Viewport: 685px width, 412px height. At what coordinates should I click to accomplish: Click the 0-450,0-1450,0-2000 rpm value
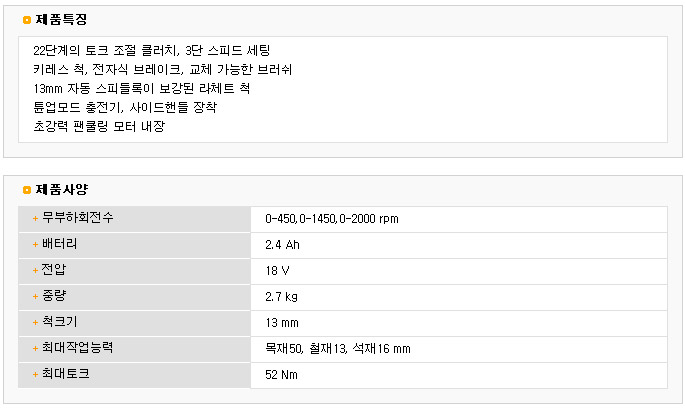[332, 219]
